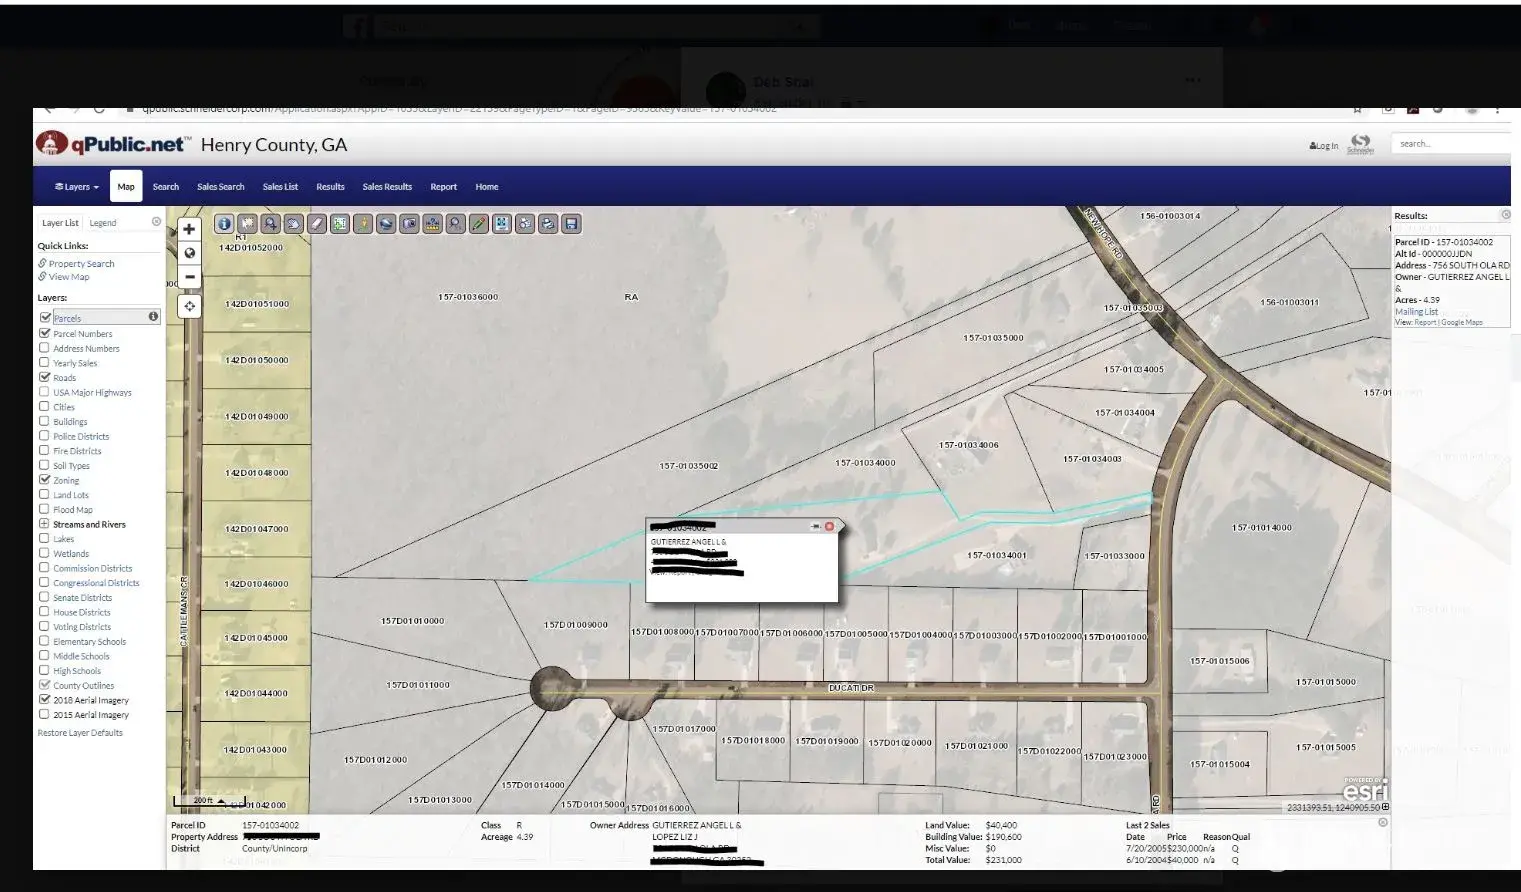The height and width of the screenshot is (892, 1521).
Task: Uncheck the Zoning layer checkbox
Action: [x=44, y=480]
